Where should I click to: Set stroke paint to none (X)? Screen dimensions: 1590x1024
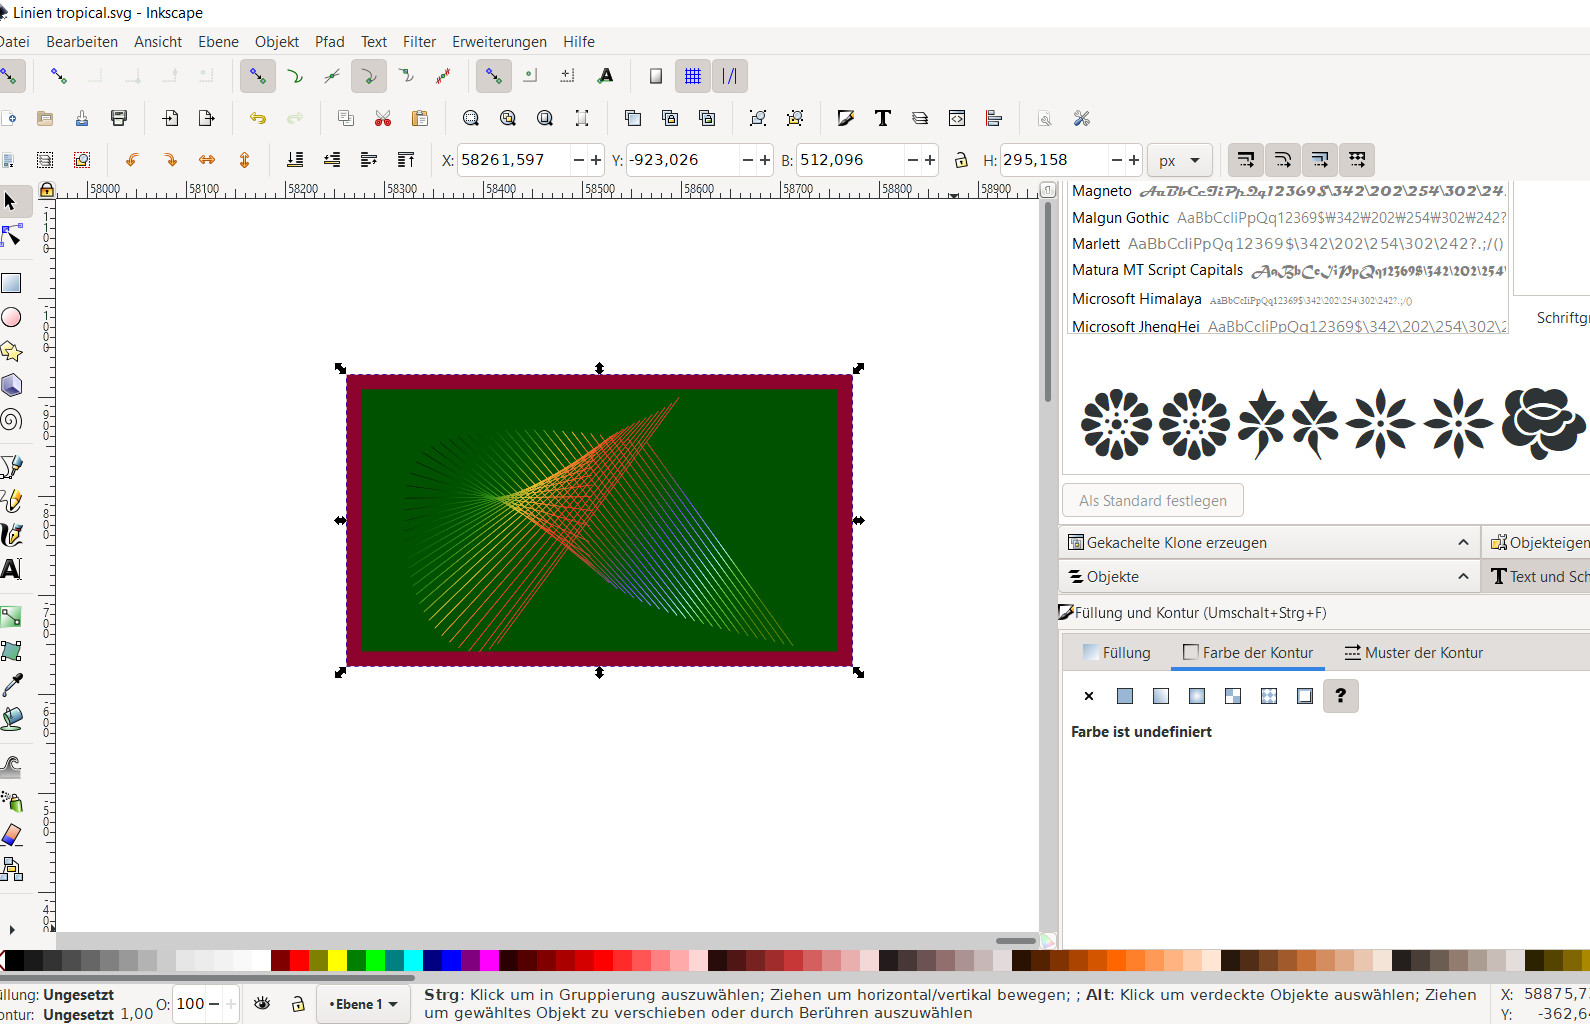click(x=1089, y=696)
